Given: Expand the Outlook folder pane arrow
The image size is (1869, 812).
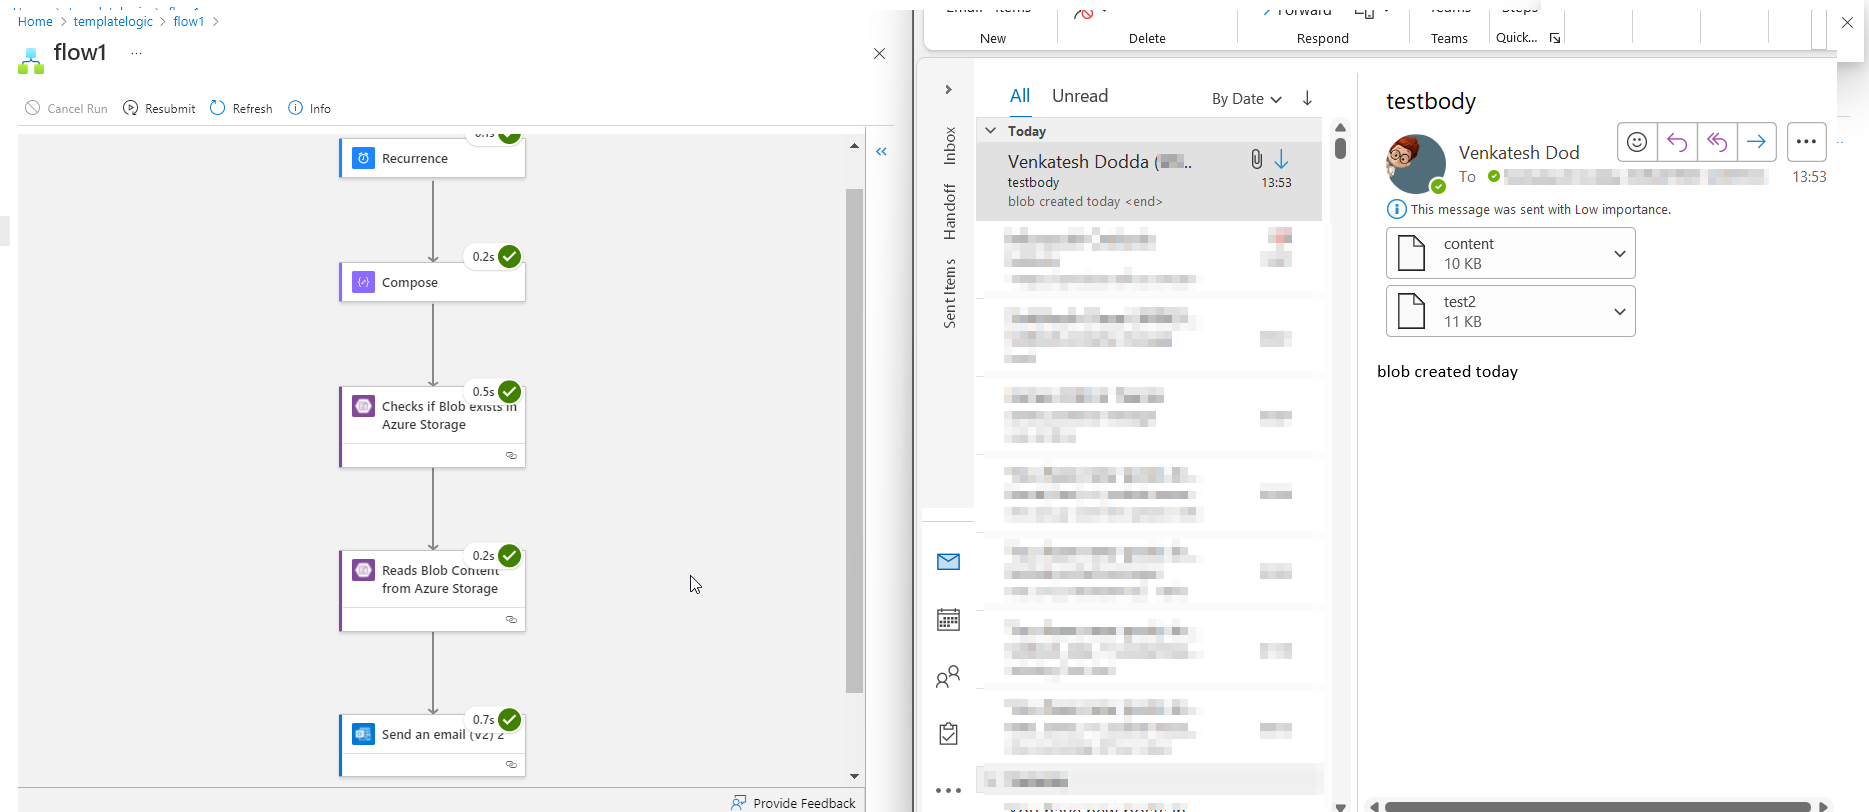Looking at the screenshot, I should [948, 90].
